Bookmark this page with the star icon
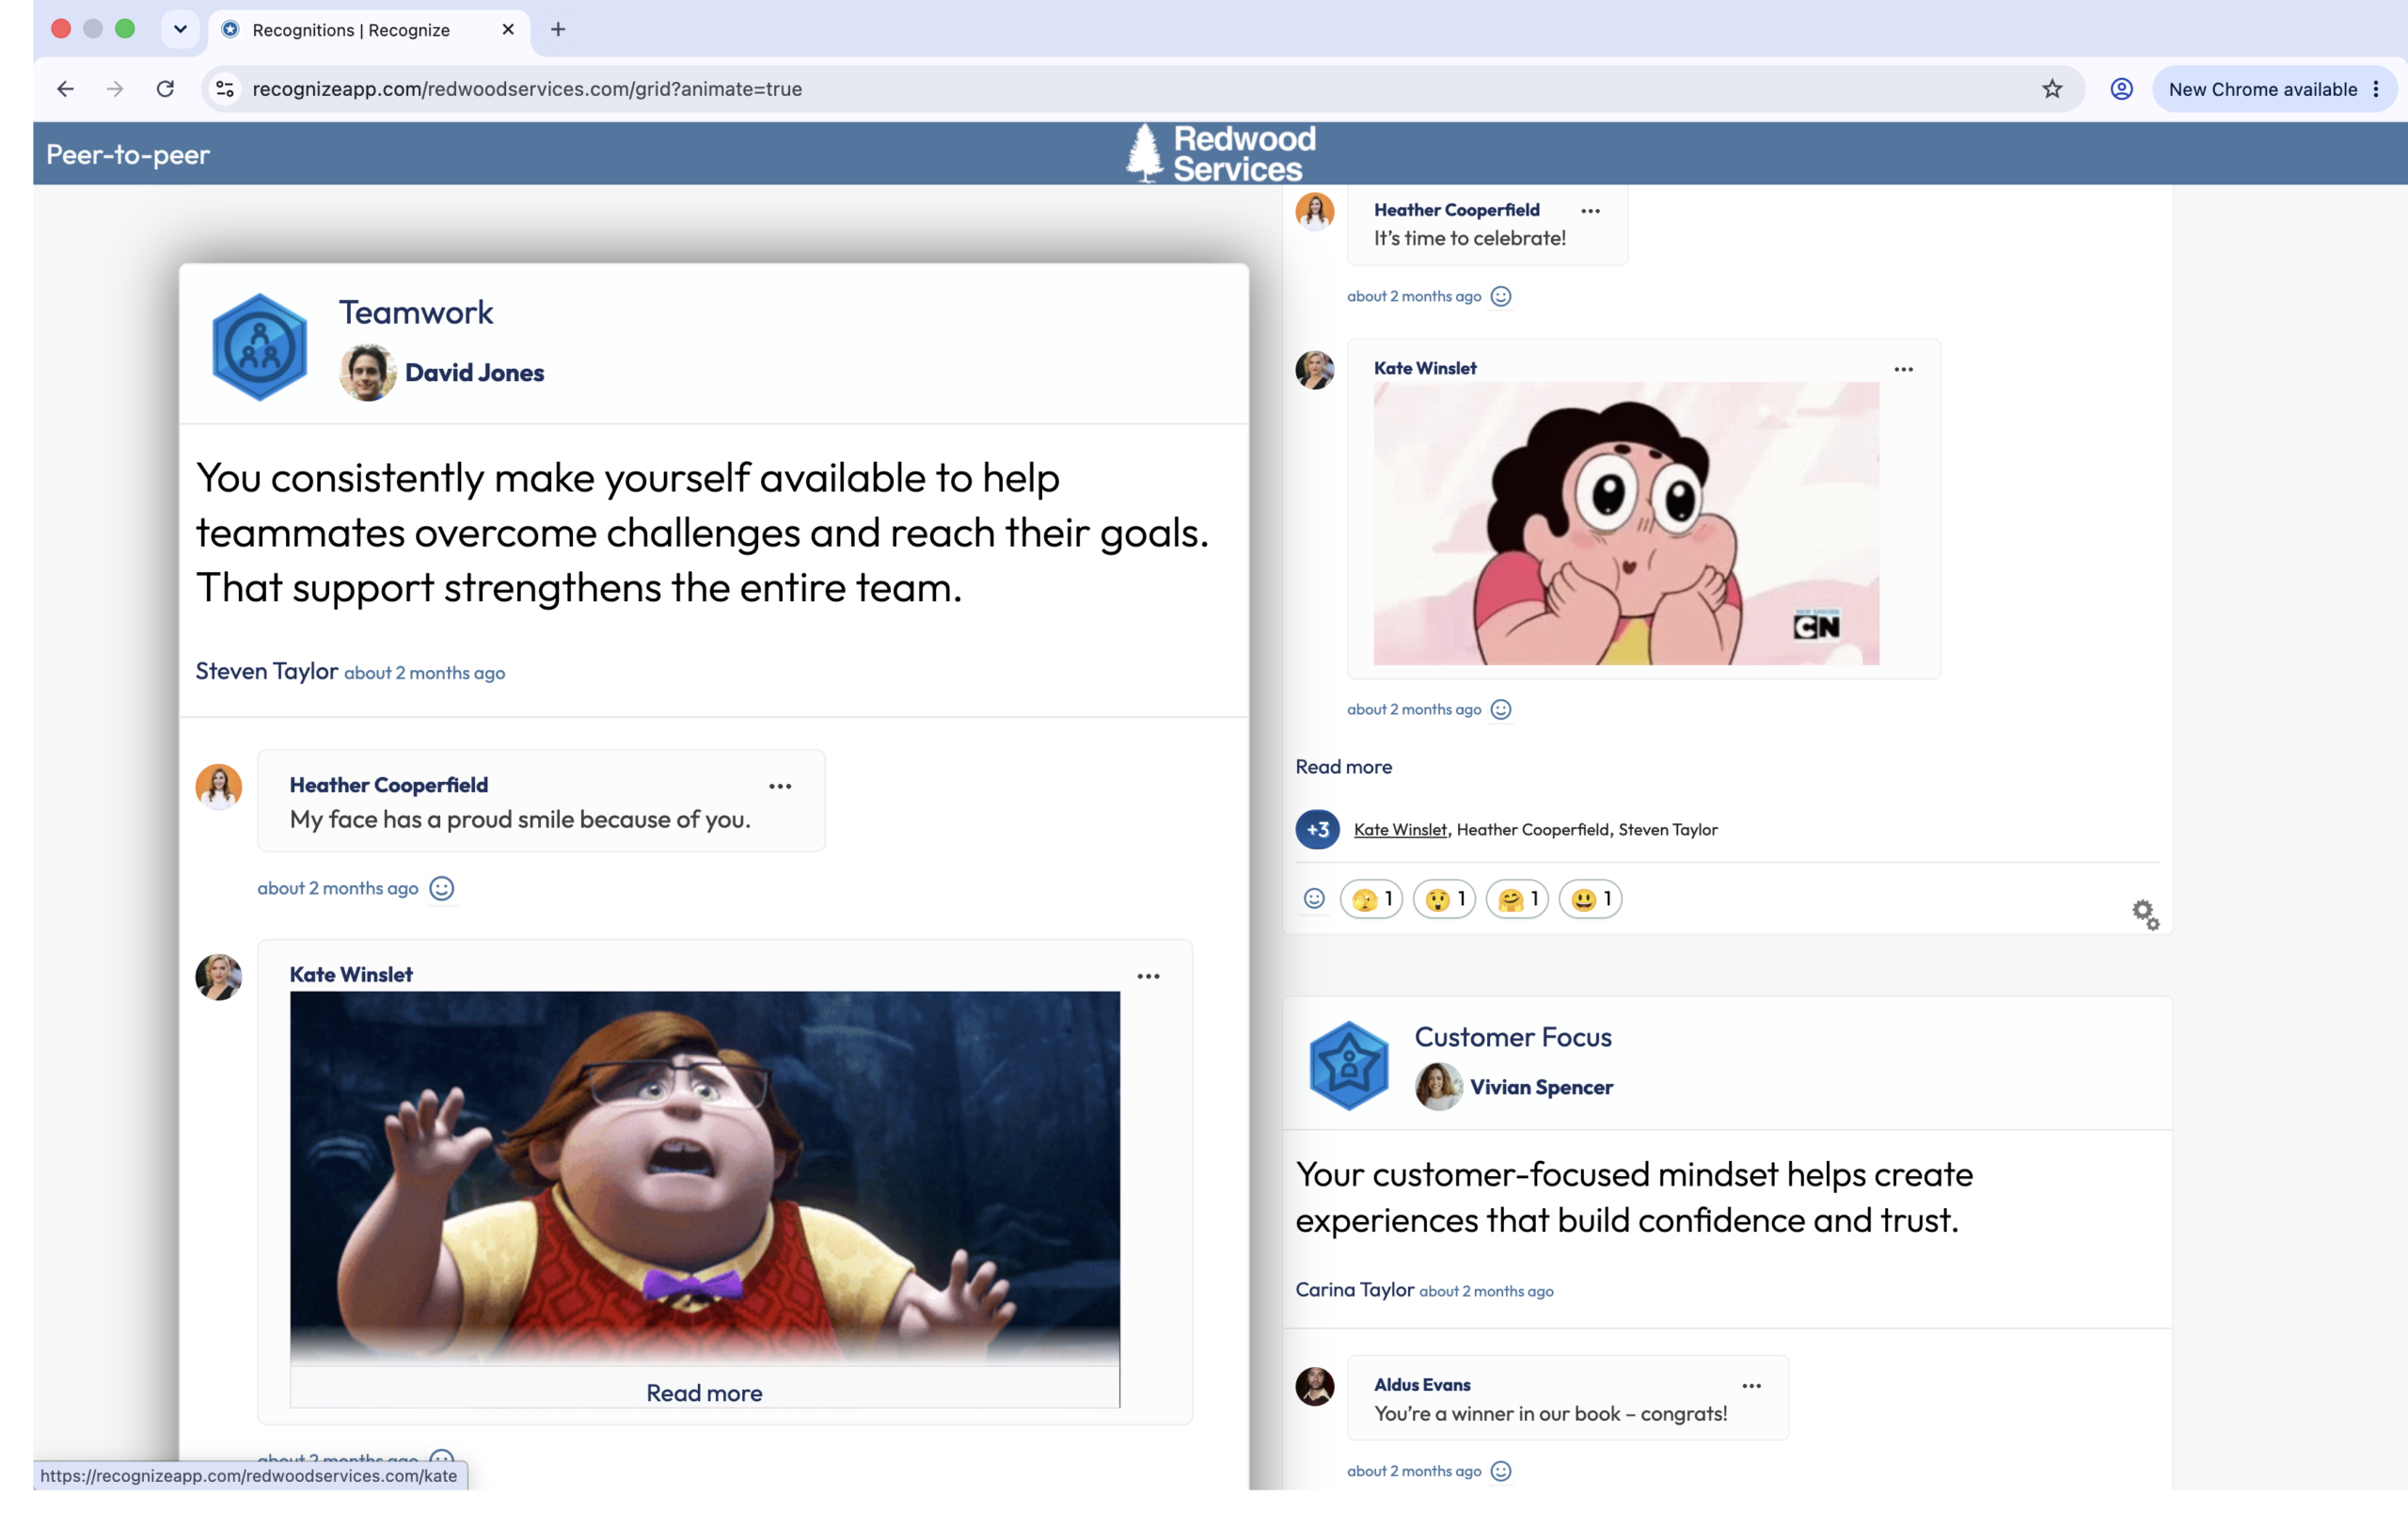 click(x=2052, y=89)
